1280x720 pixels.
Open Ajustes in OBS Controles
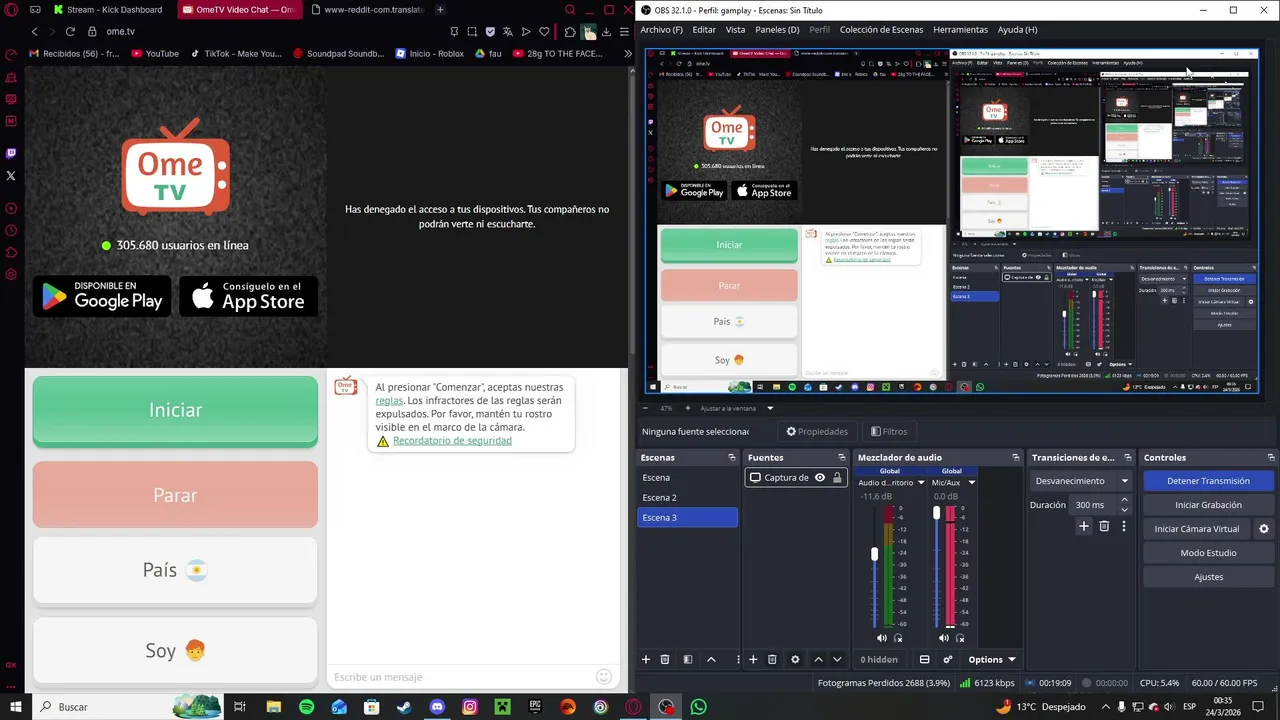[x=1208, y=577]
